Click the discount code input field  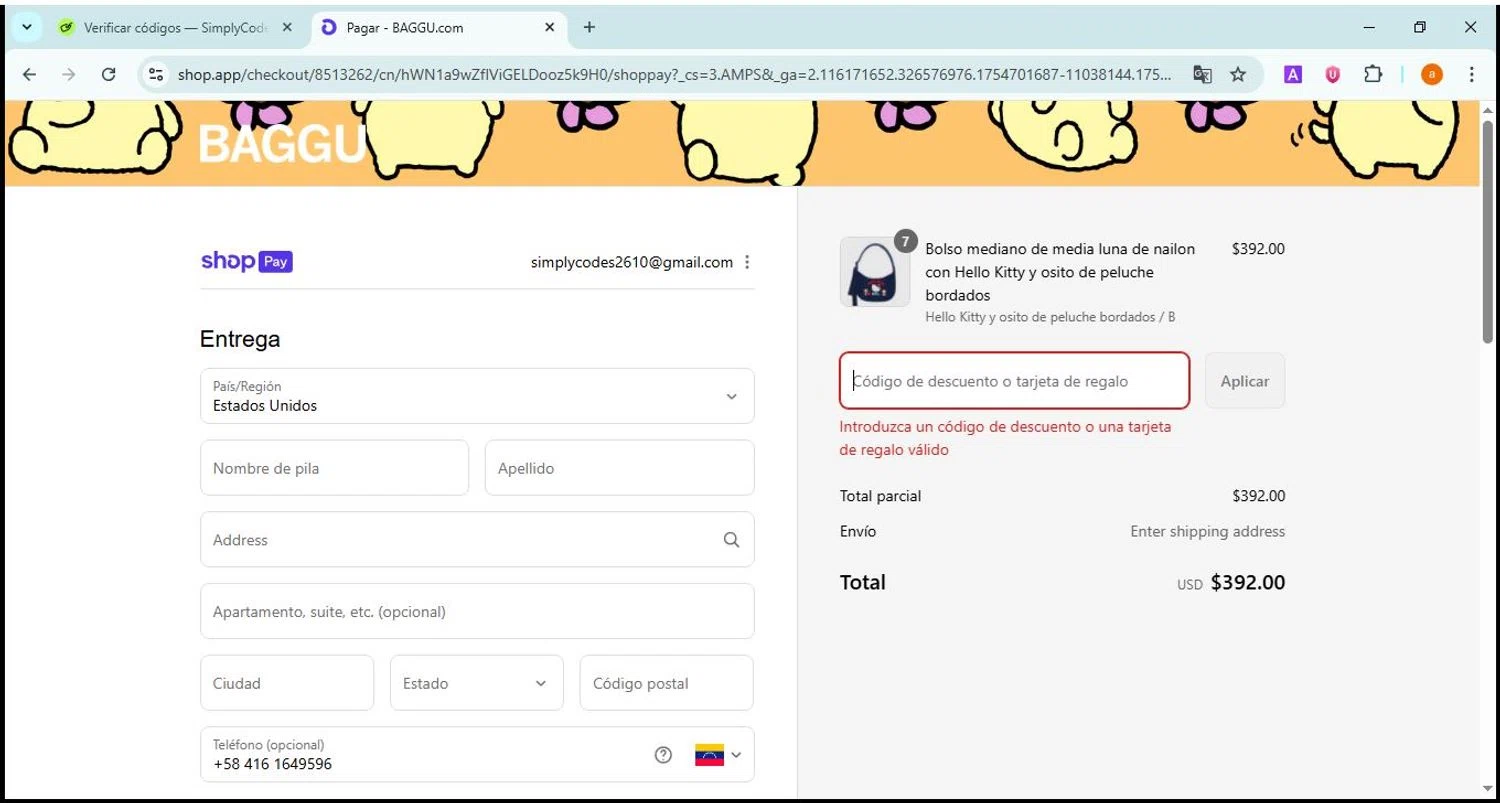pos(1014,381)
